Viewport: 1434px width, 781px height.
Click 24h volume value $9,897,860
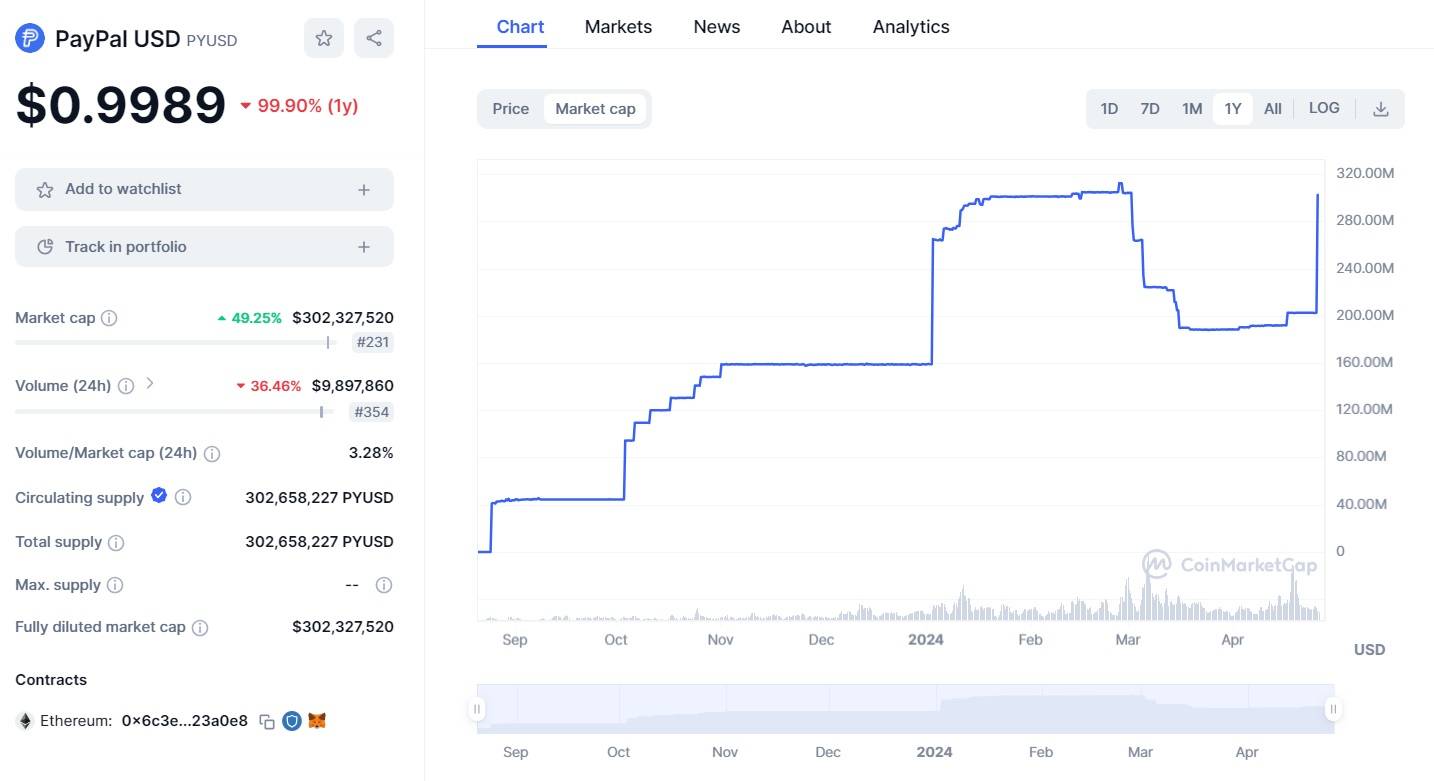[352, 386]
